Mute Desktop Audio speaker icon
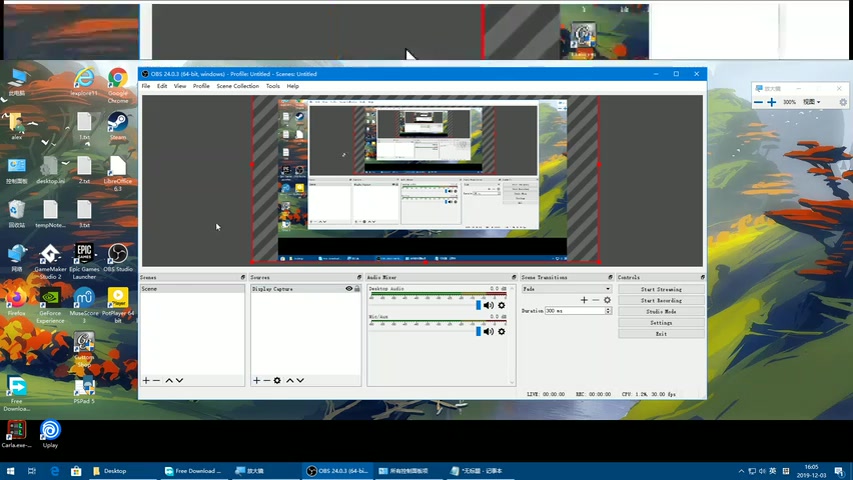 coord(489,305)
